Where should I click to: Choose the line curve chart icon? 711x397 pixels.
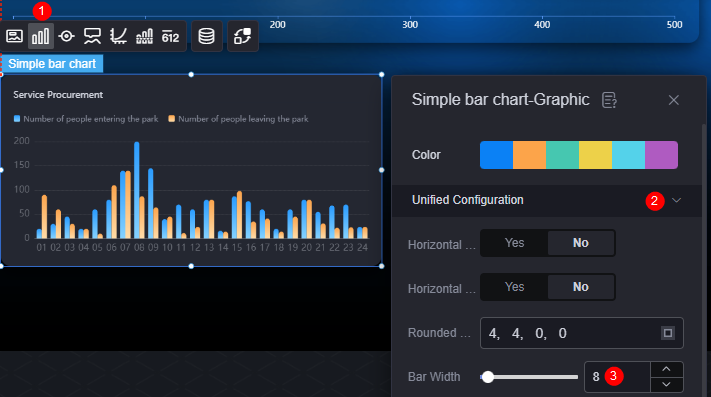[x=118, y=36]
